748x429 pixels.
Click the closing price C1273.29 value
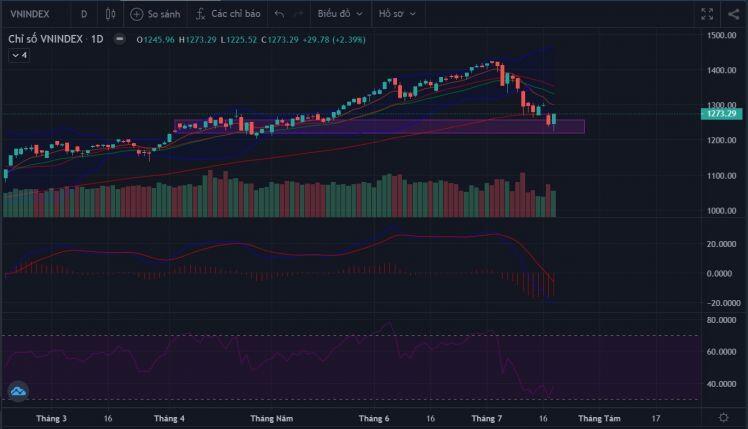click(280, 40)
